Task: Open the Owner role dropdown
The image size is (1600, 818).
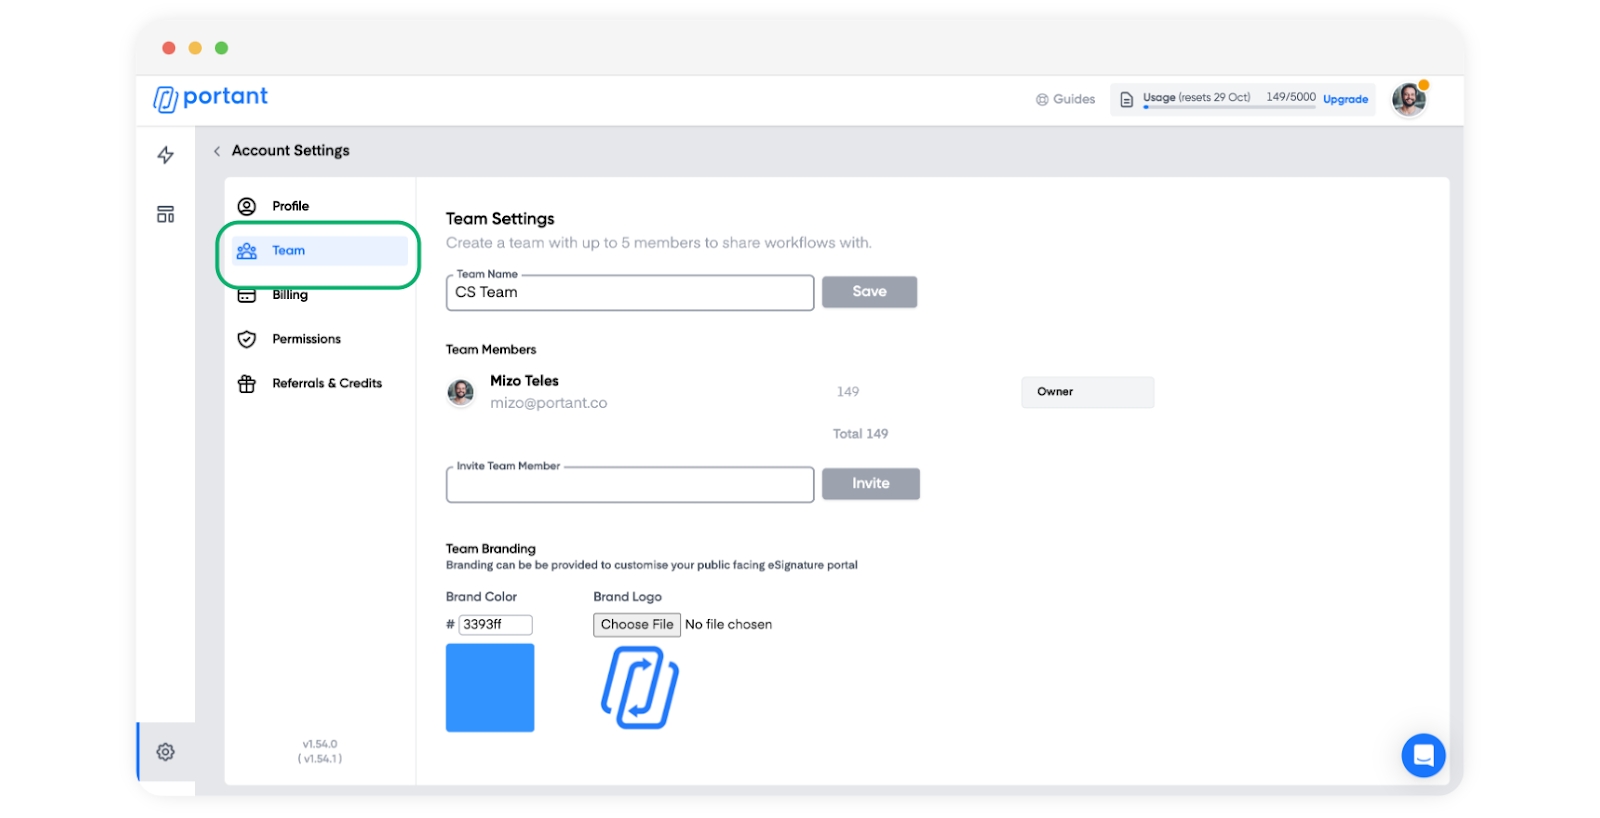Action: (1087, 392)
